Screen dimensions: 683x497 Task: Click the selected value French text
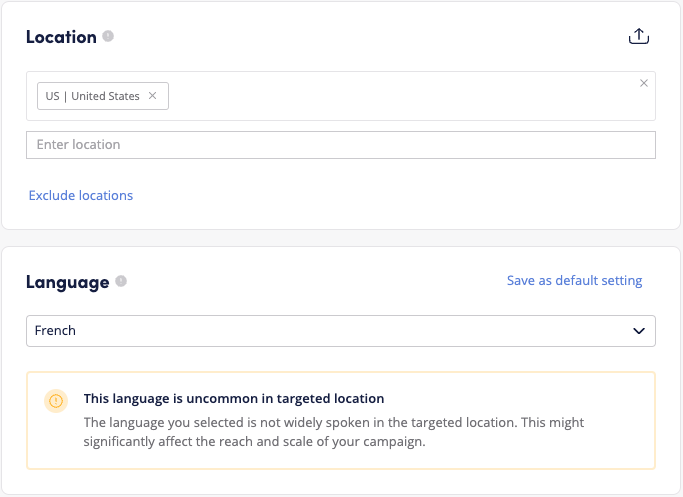pyautogui.click(x=55, y=331)
